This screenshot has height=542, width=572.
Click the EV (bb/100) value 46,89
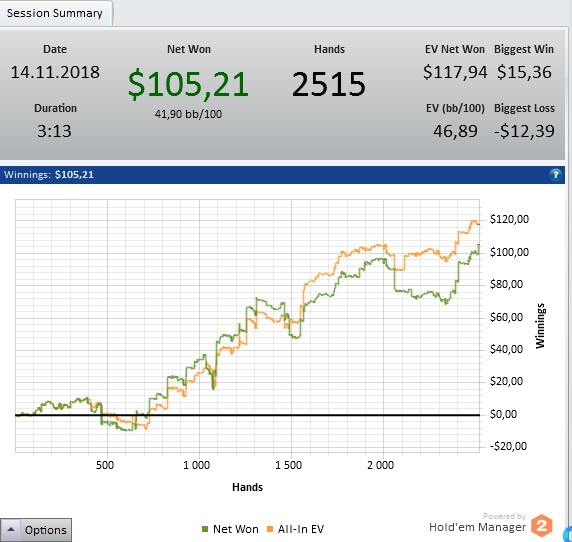(x=455, y=131)
